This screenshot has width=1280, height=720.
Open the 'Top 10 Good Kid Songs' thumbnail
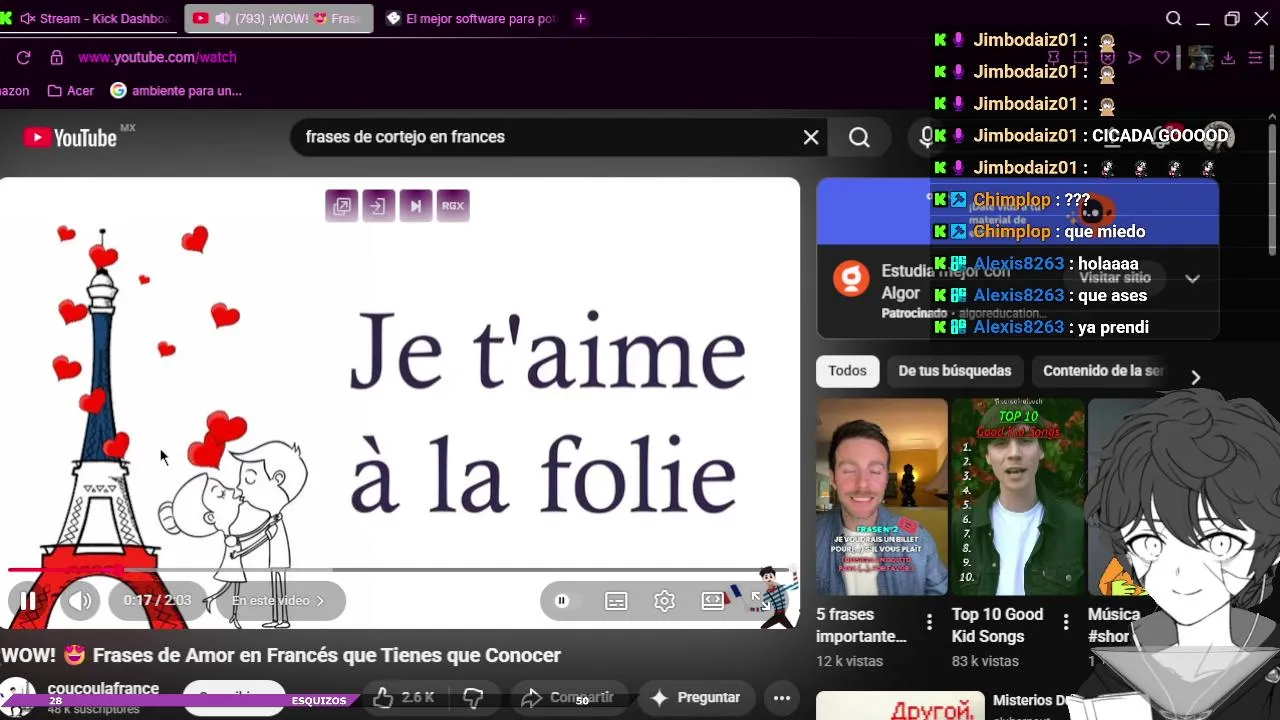[1017, 497]
